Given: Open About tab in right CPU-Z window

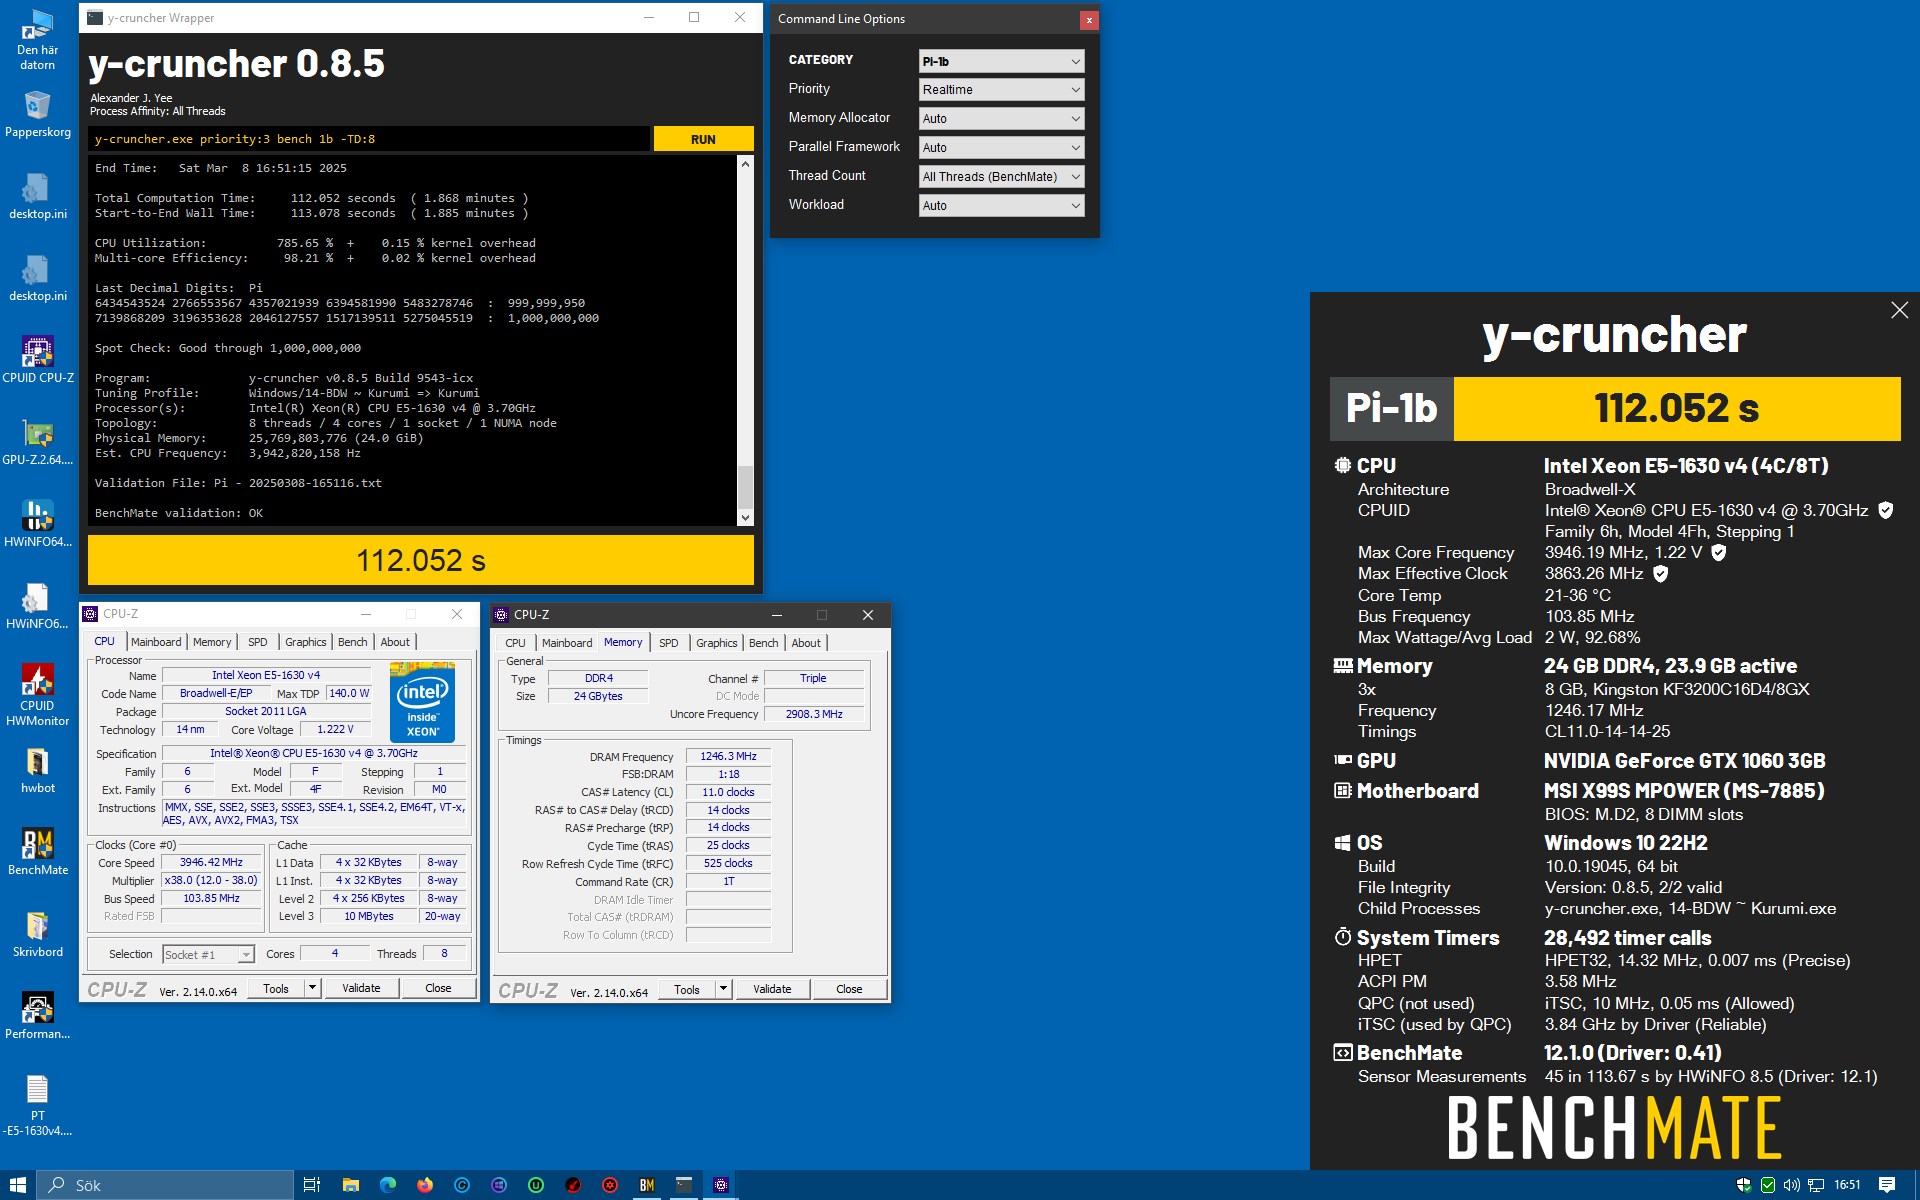Looking at the screenshot, I should pos(806,643).
